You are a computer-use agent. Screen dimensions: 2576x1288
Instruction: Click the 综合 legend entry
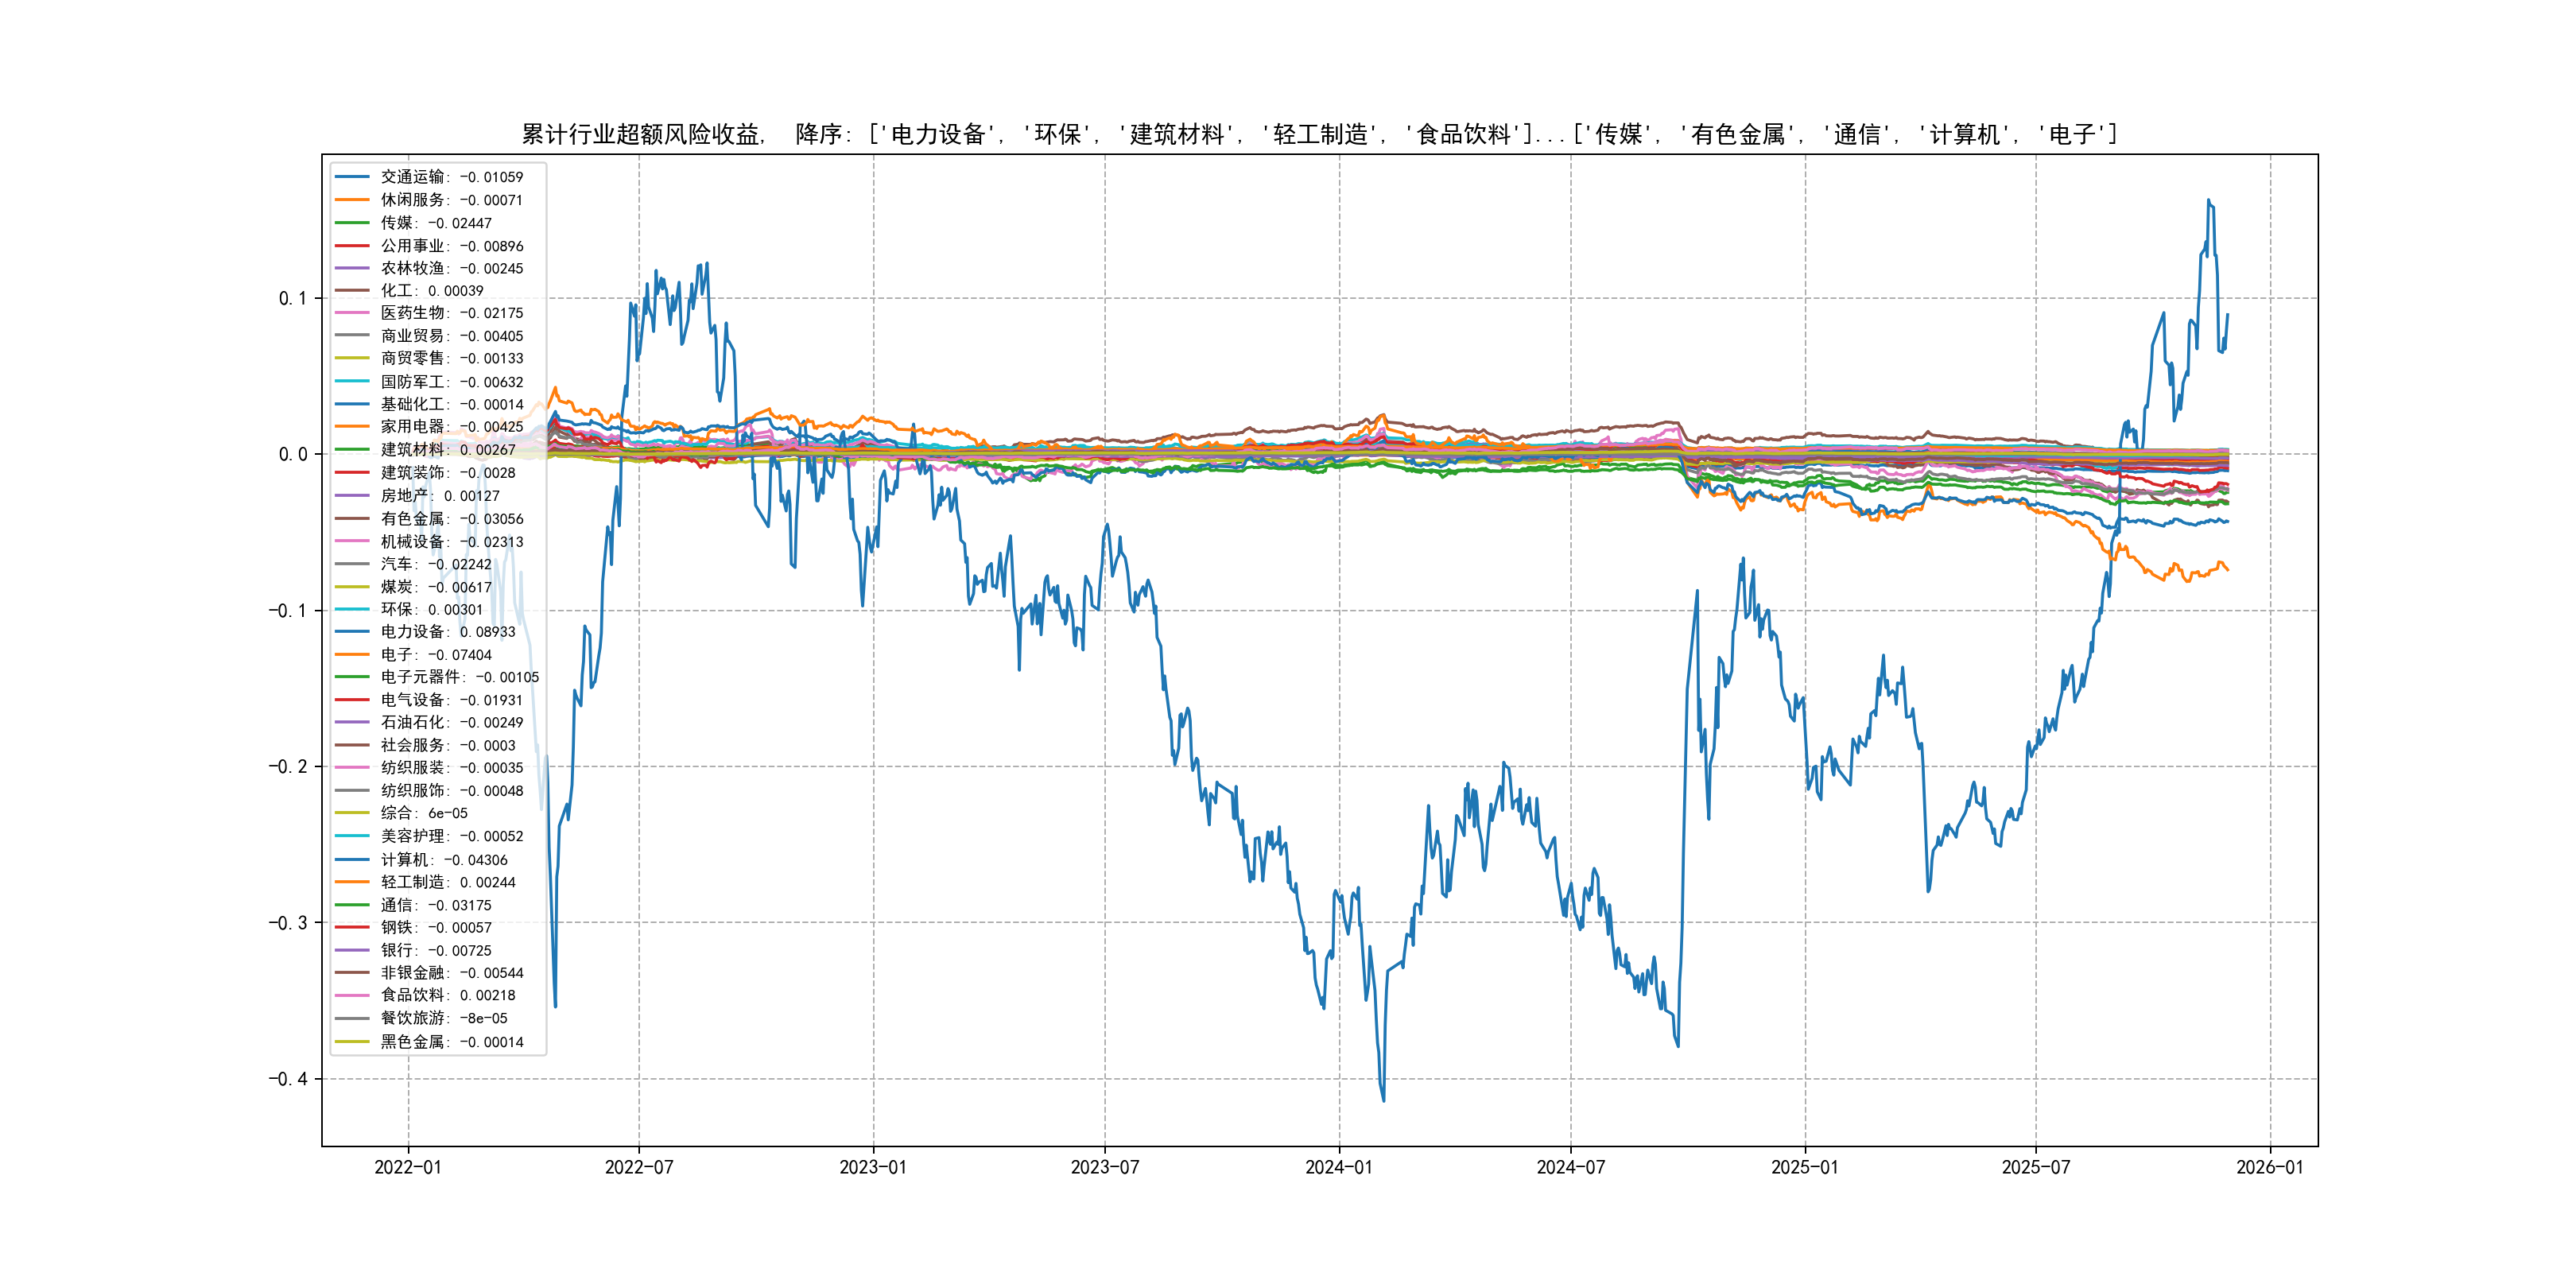click(424, 814)
